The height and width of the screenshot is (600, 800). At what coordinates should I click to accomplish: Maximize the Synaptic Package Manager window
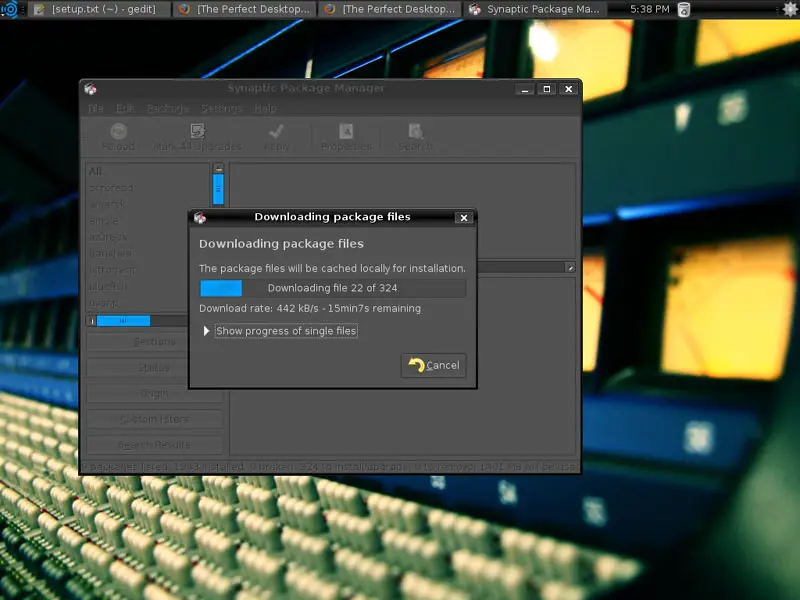click(546, 89)
